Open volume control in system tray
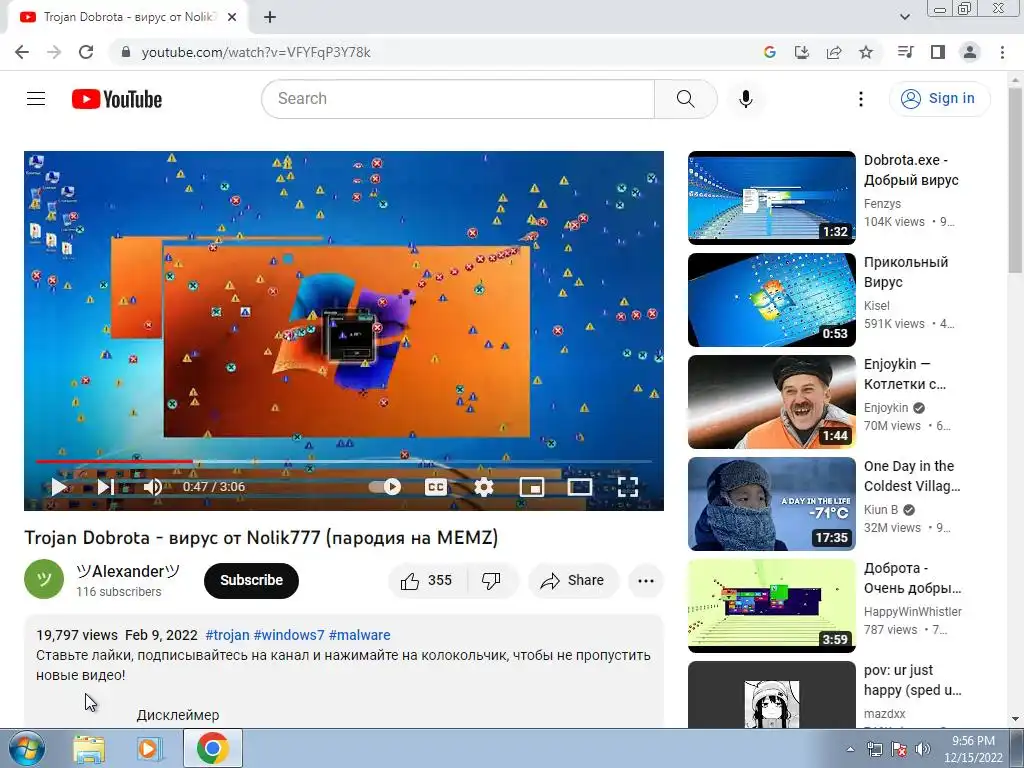Image resolution: width=1024 pixels, height=768 pixels. click(x=923, y=750)
